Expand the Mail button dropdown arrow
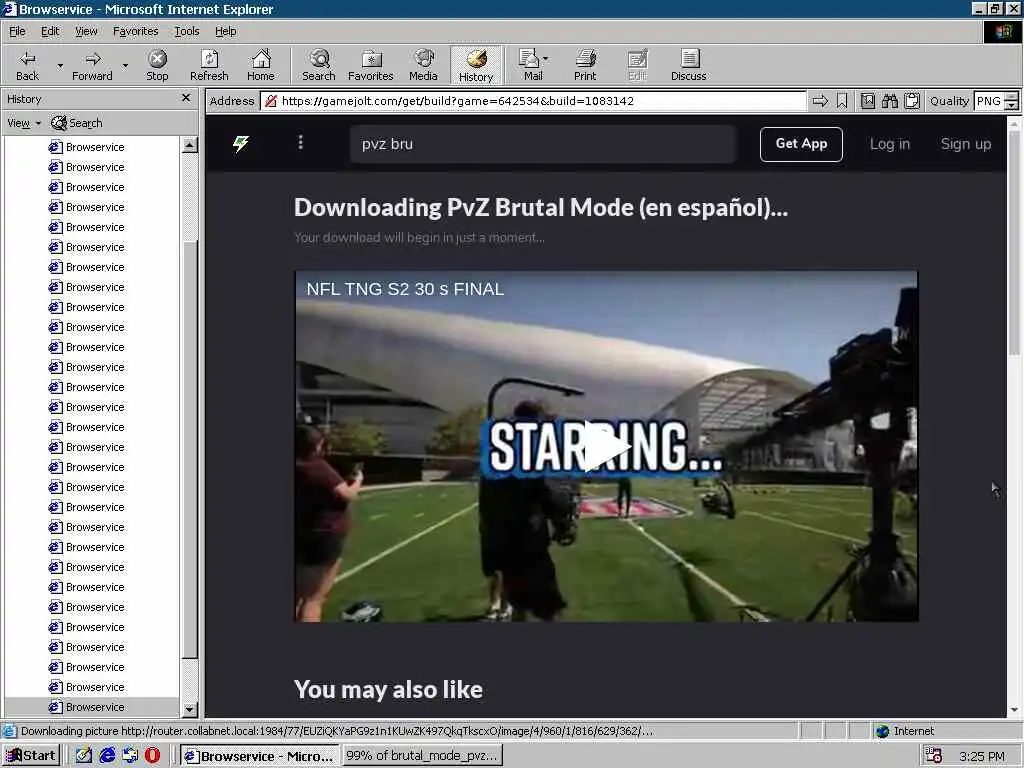The width and height of the screenshot is (1024, 768). pyautogui.click(x=546, y=59)
